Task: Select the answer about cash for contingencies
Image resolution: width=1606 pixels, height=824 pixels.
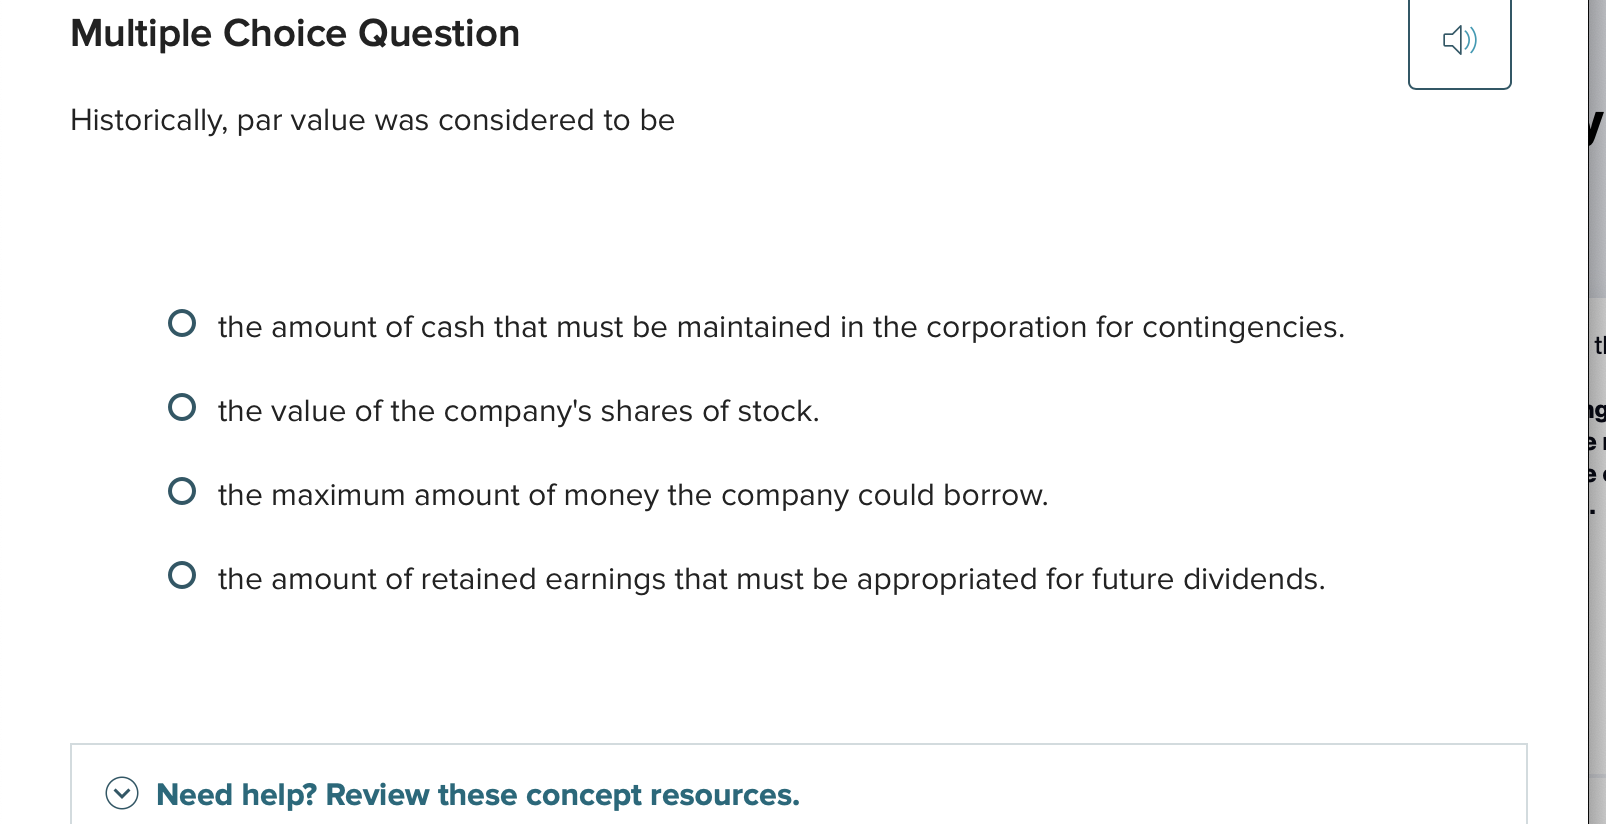Action: coord(182,322)
